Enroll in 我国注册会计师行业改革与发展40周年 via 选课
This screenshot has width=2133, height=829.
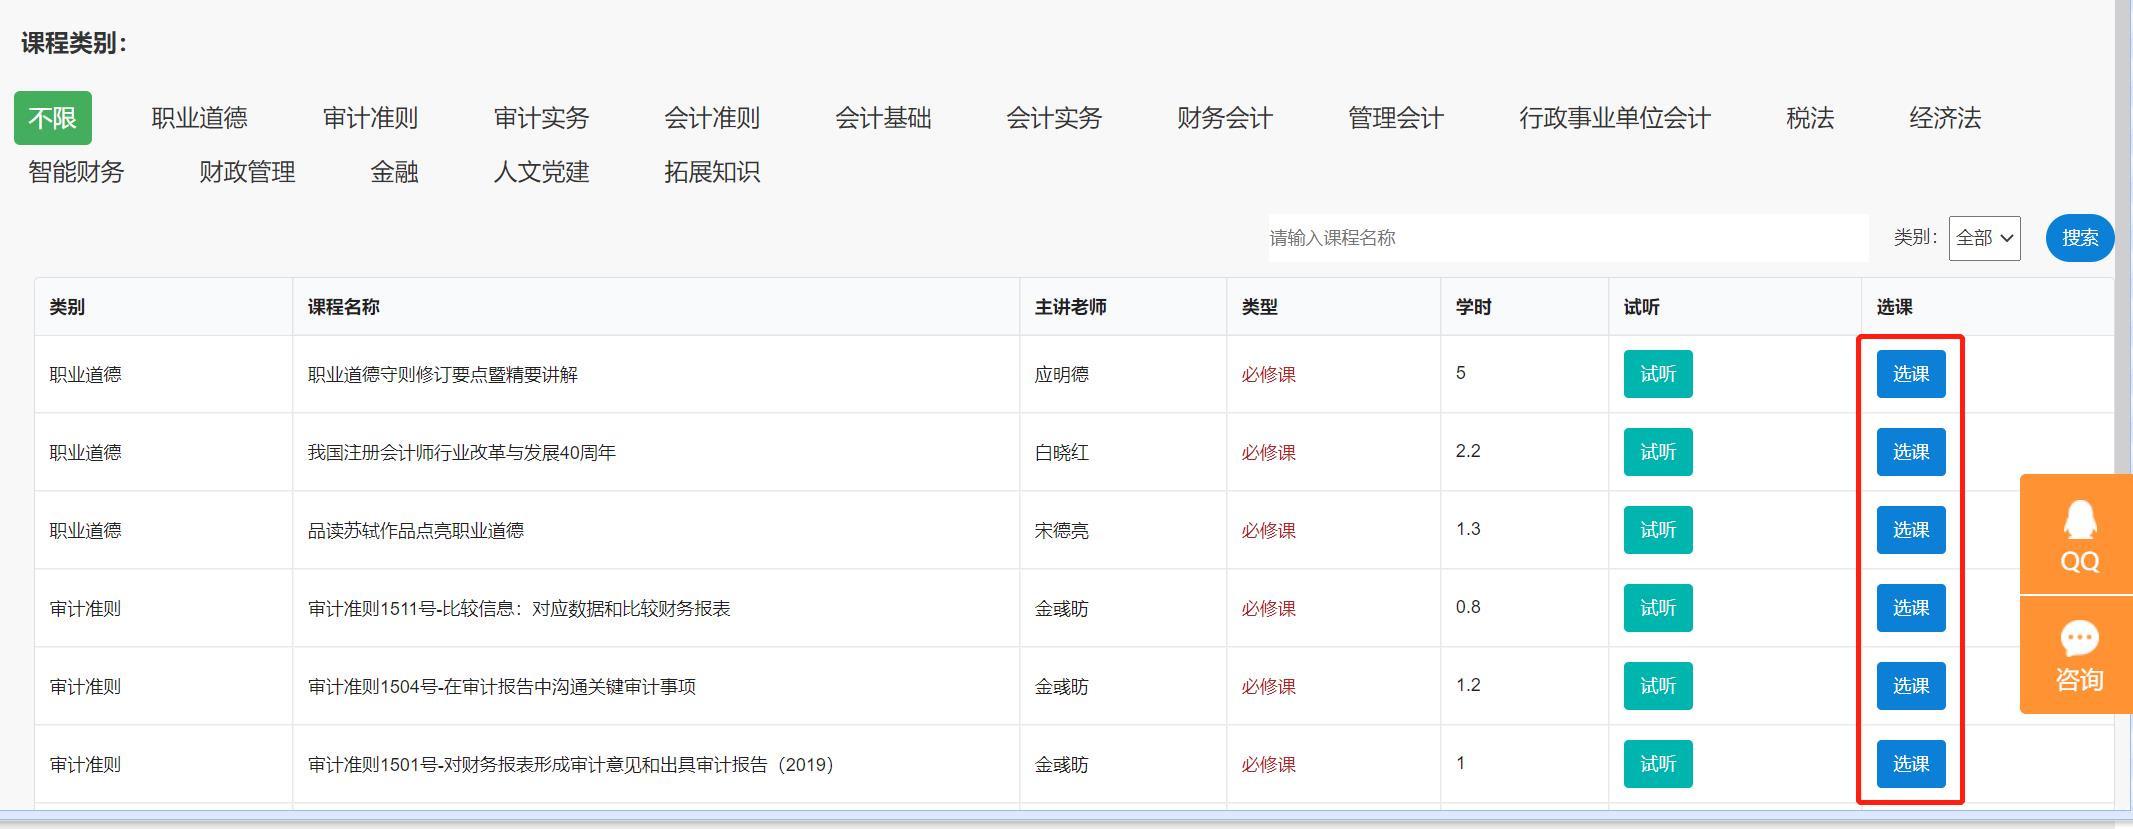(1910, 452)
